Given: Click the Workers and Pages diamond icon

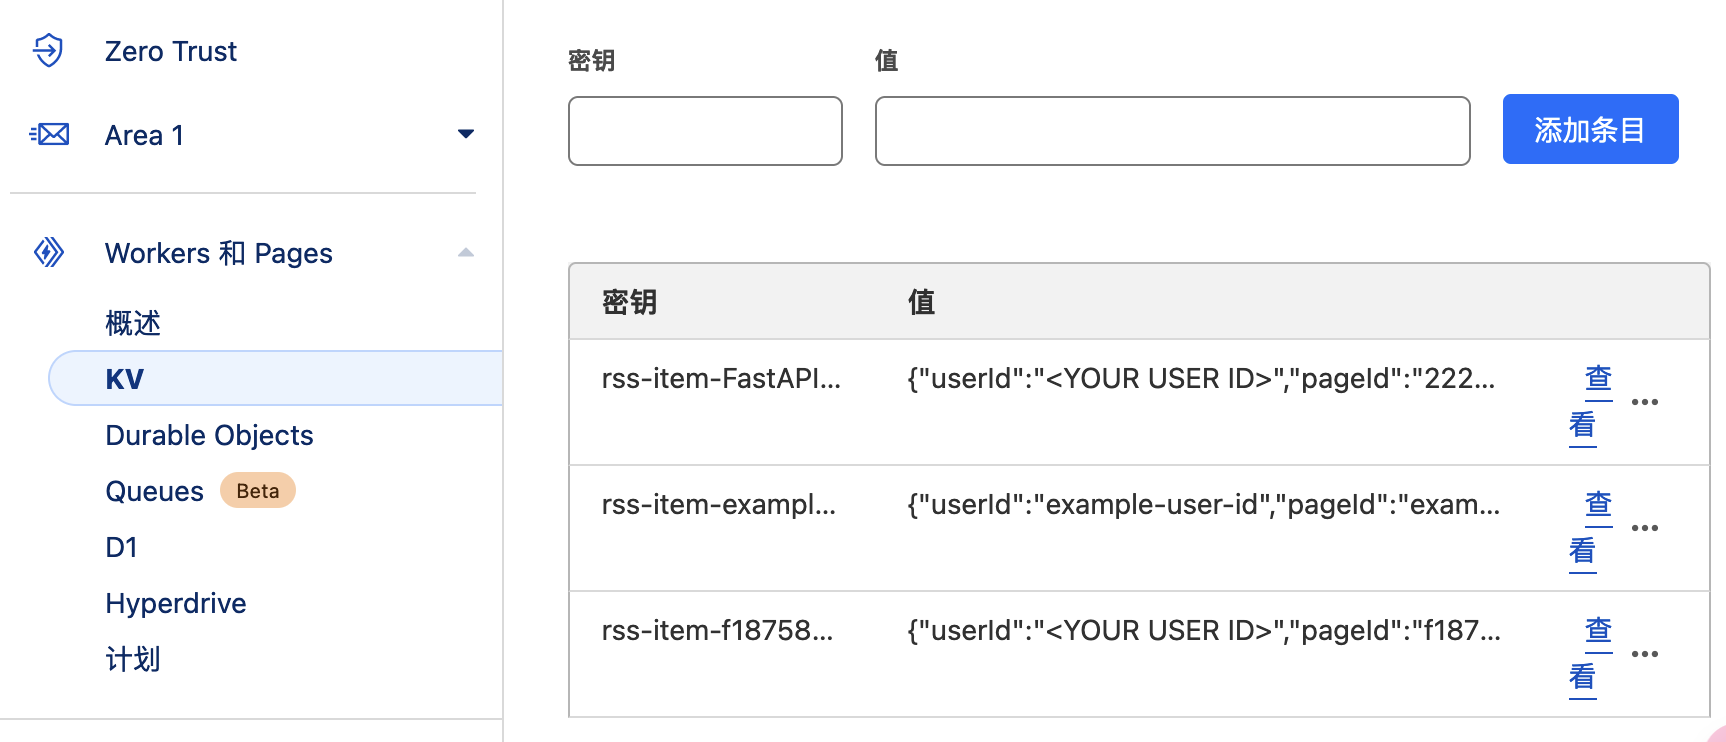Looking at the screenshot, I should [49, 252].
